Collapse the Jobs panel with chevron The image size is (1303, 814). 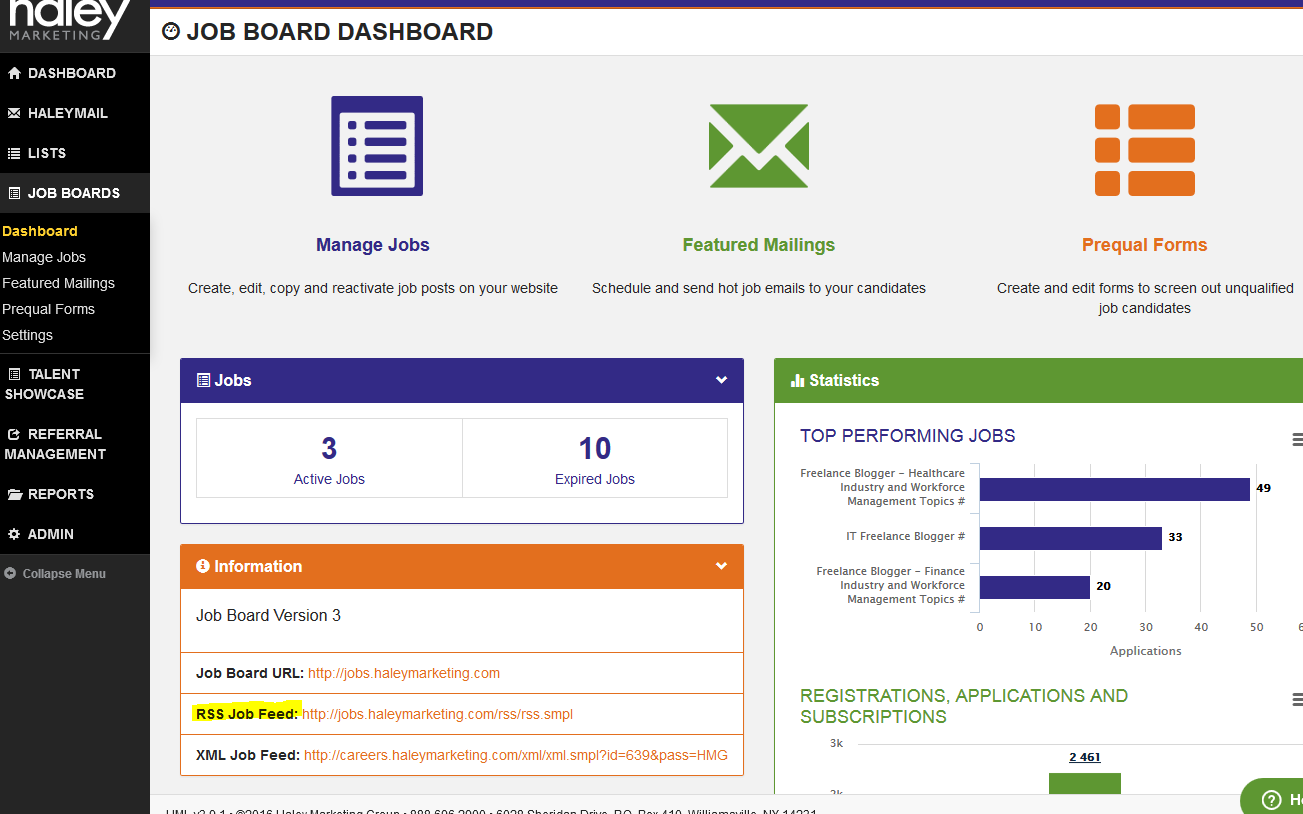721,380
